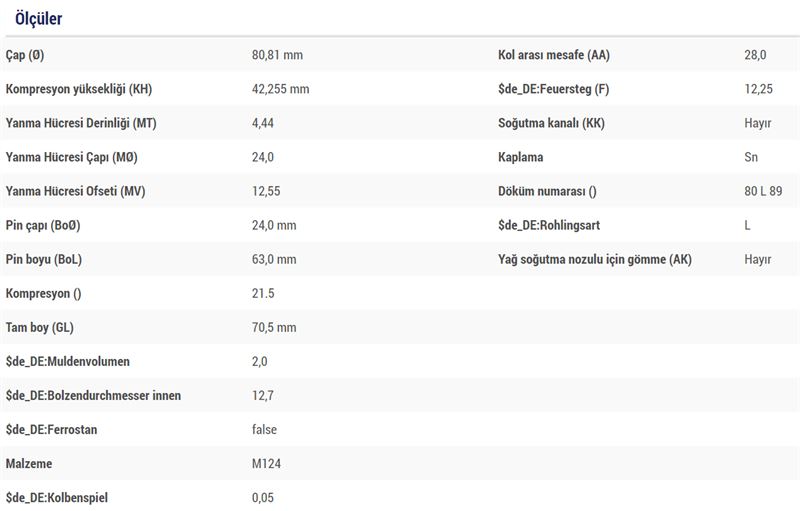
Task: Click the 42,255 mm compression height value
Action: pyautogui.click(x=280, y=89)
